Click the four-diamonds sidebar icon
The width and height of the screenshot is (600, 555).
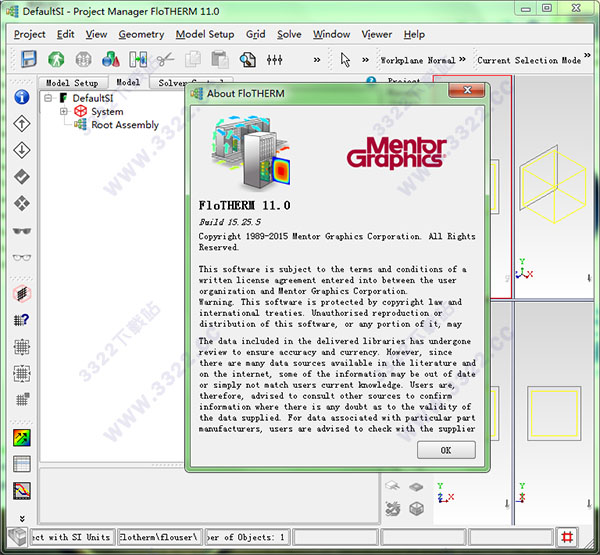point(22,203)
